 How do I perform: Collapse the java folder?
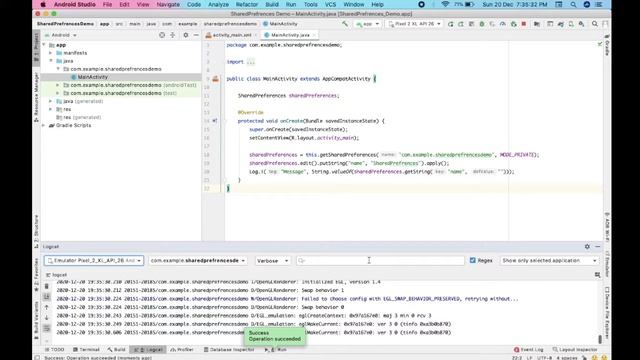click(x=51, y=61)
